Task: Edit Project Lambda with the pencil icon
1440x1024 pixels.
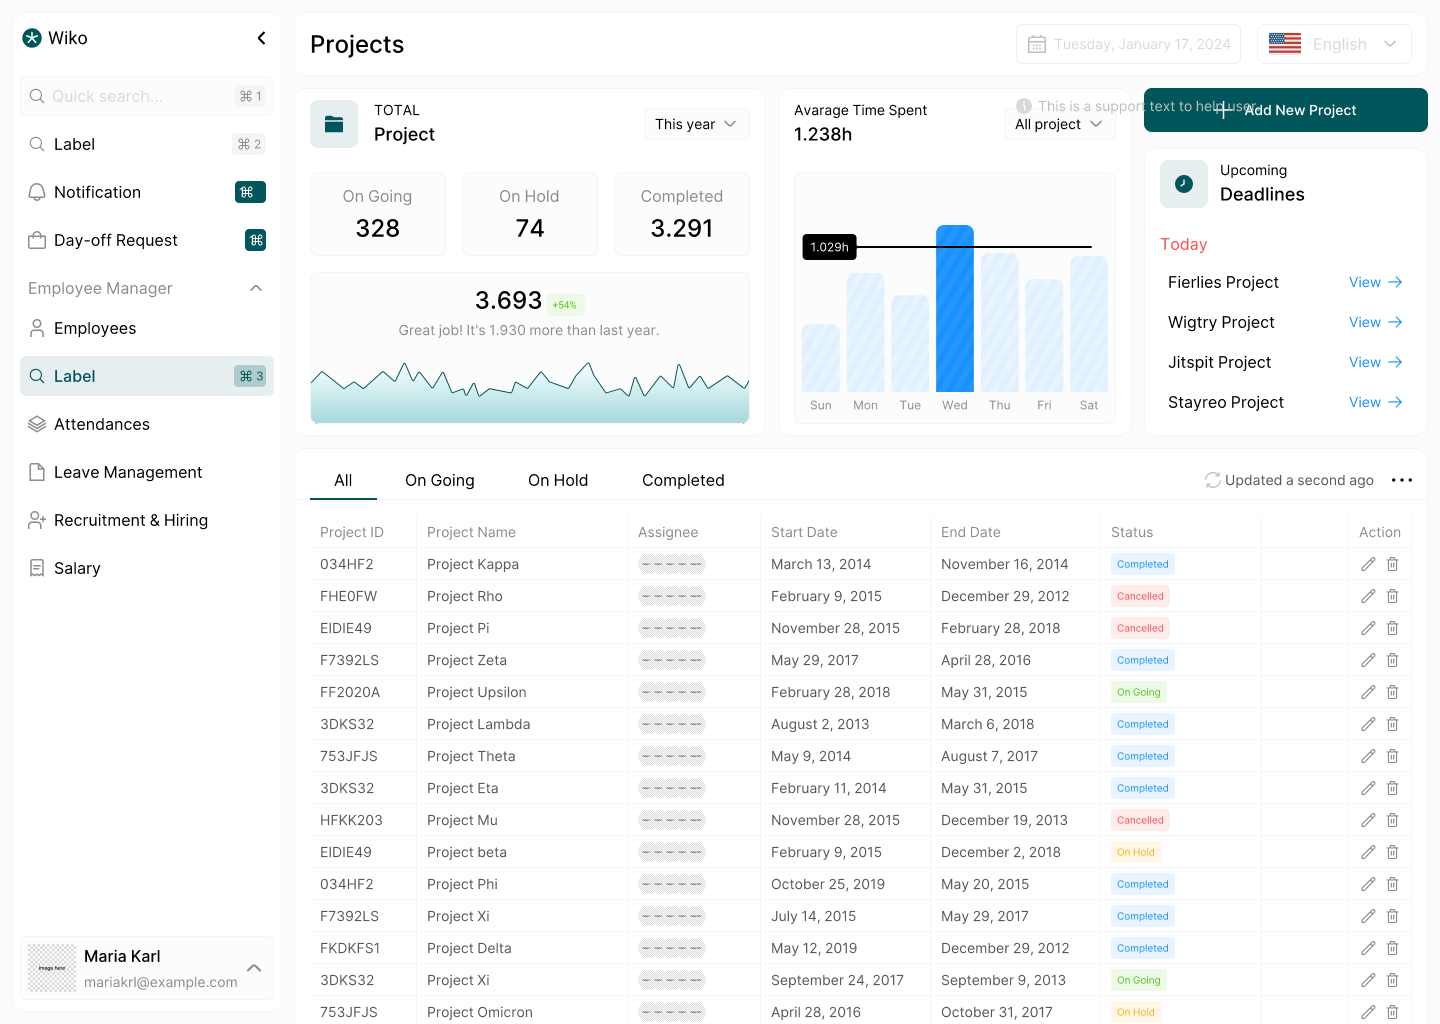Action: 1368,724
